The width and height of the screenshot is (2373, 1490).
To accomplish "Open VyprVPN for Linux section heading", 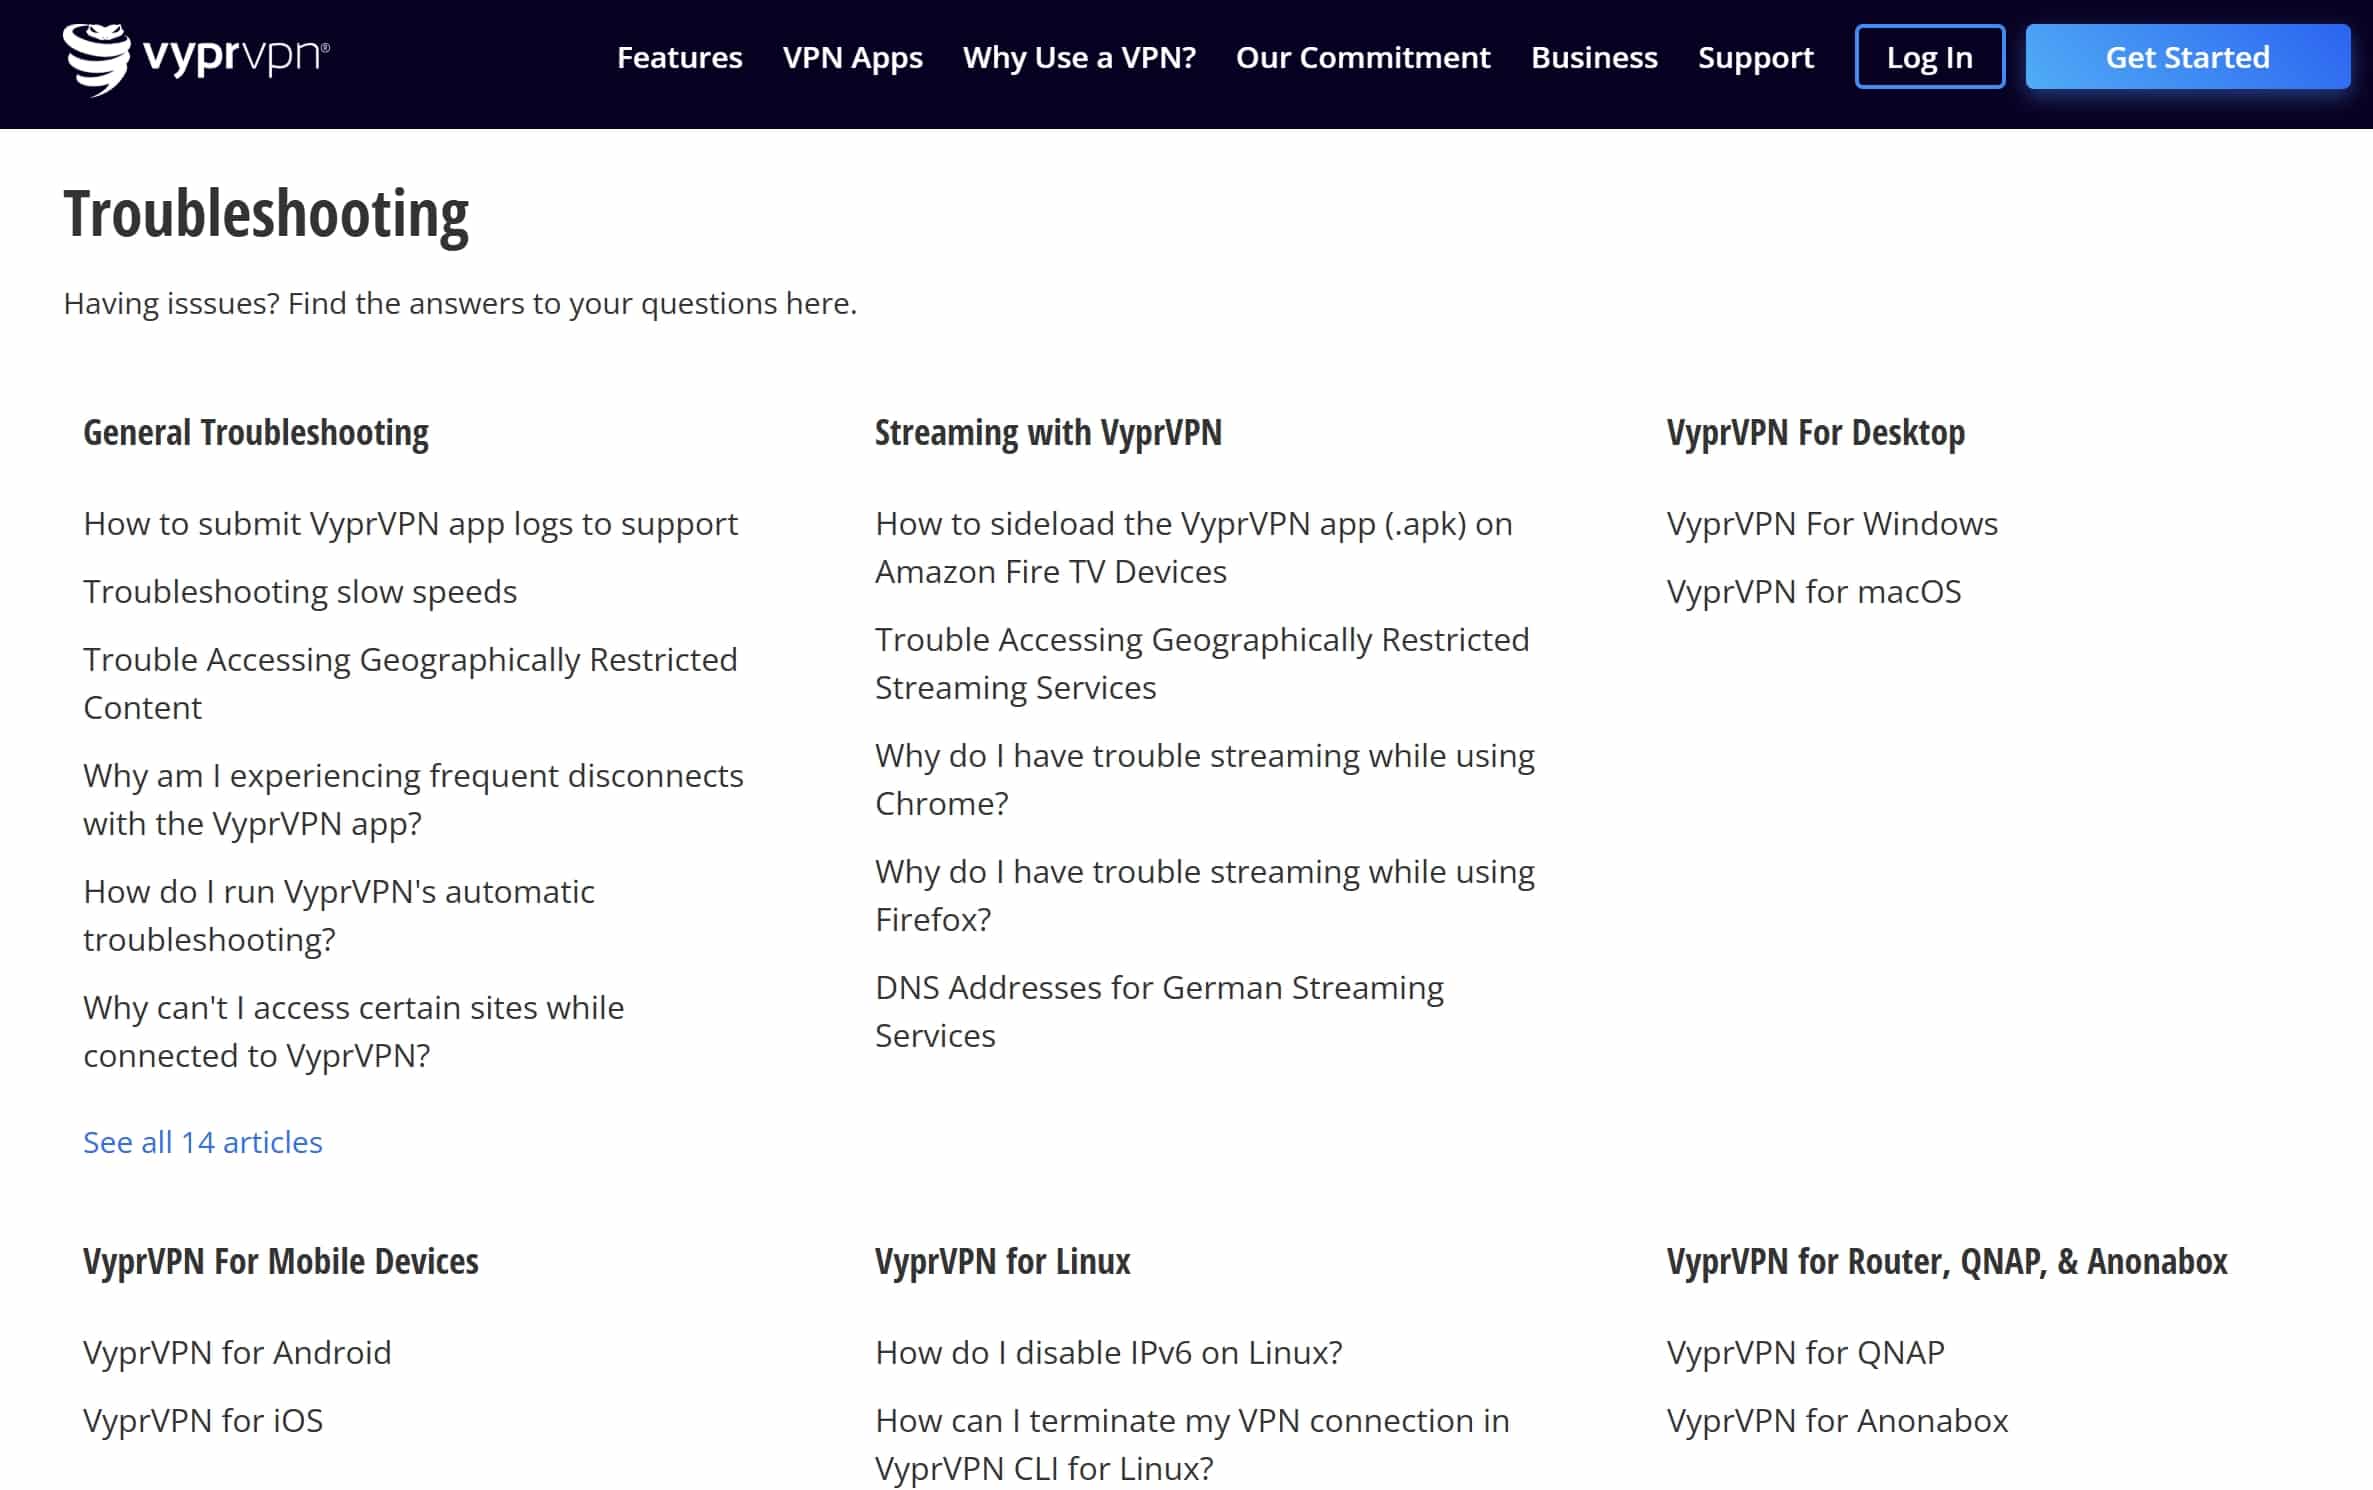I will (1003, 1262).
